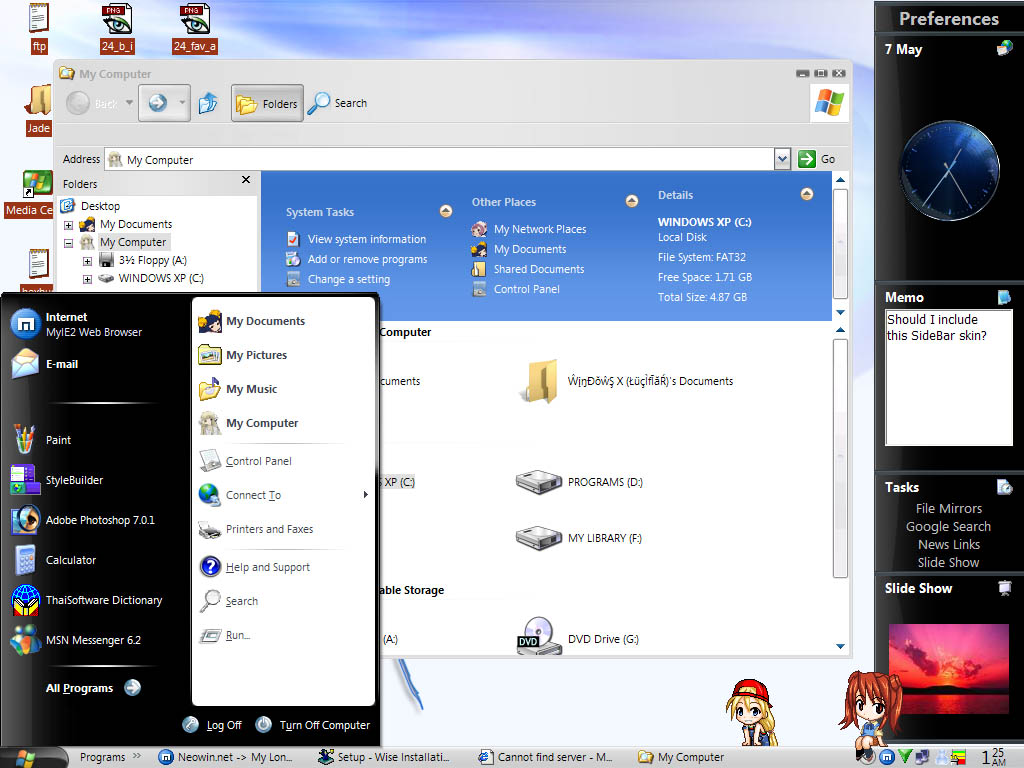Click the Maxthon browser icon in system tray

tap(887, 757)
